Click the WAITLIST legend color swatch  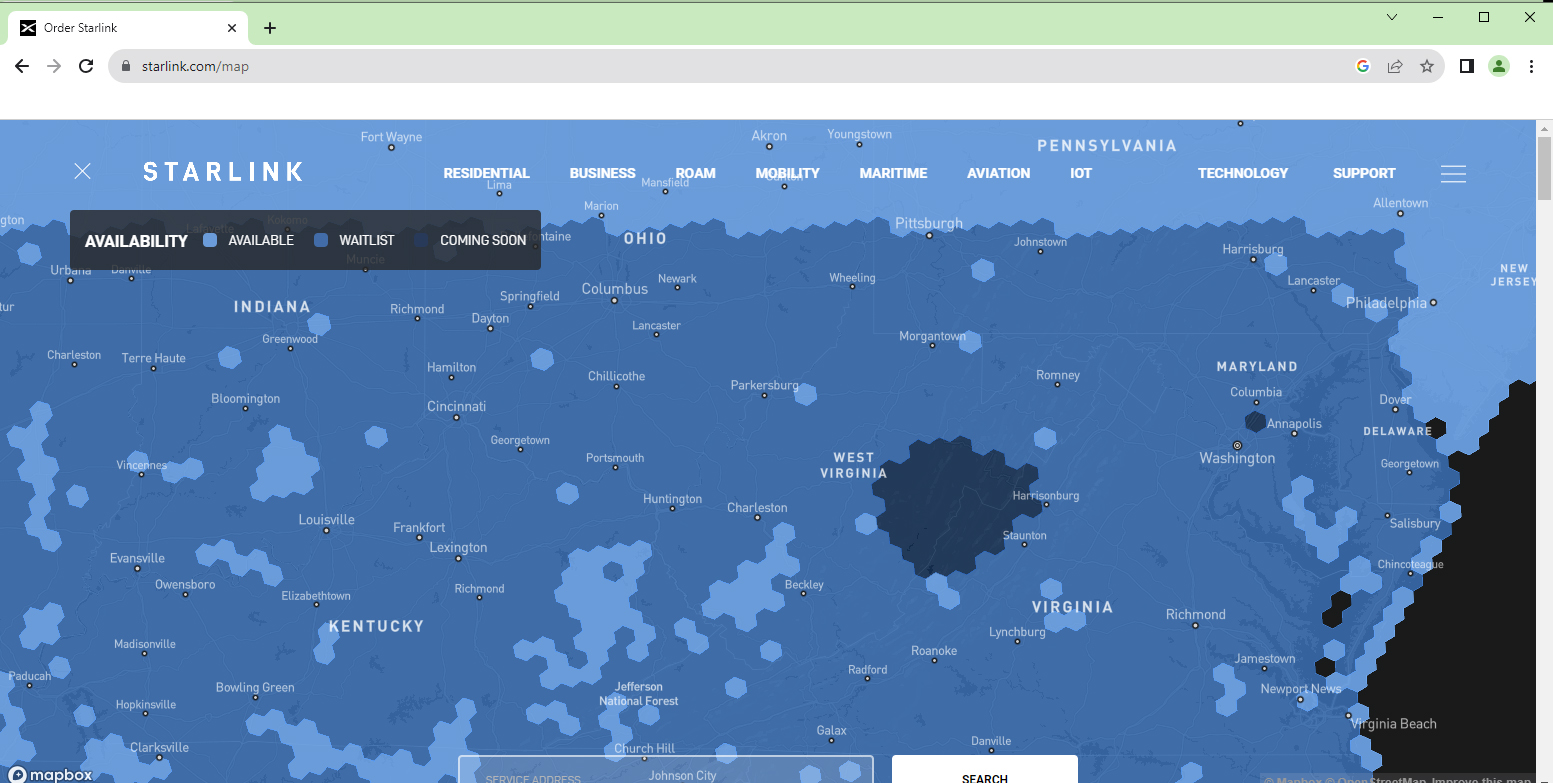(x=321, y=240)
